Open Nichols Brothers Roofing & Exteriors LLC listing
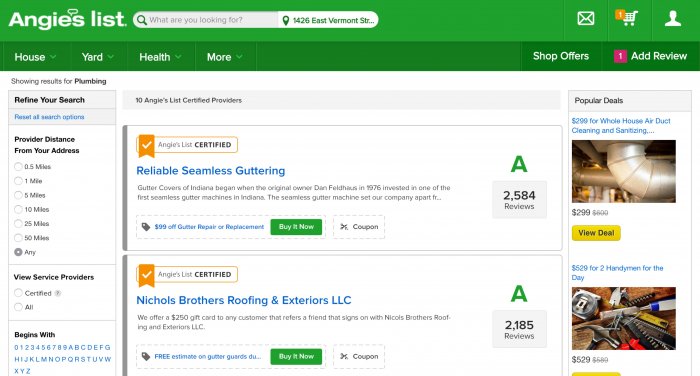Image resolution: width=700 pixels, height=376 pixels. pos(244,300)
